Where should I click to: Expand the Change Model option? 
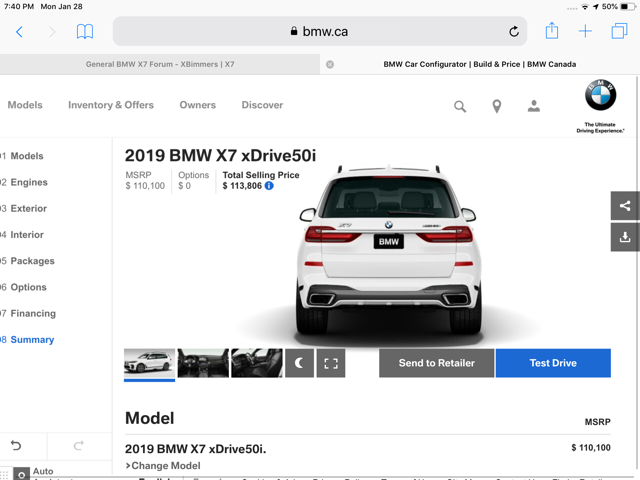point(163,466)
